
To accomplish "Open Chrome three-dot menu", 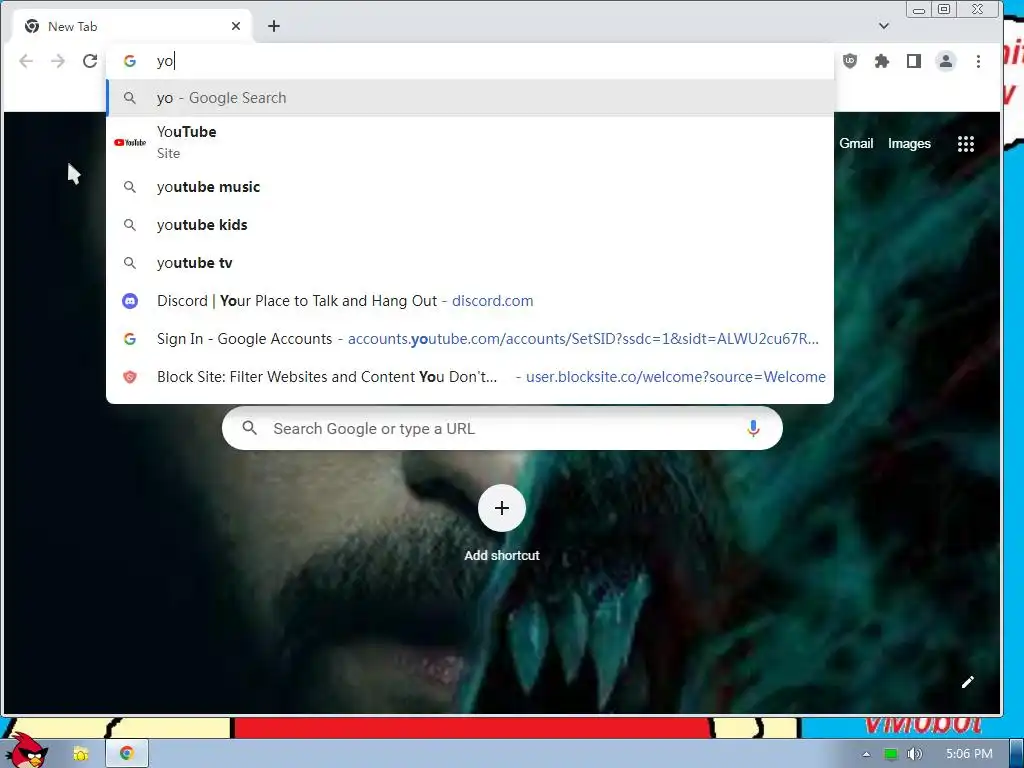I will point(978,61).
